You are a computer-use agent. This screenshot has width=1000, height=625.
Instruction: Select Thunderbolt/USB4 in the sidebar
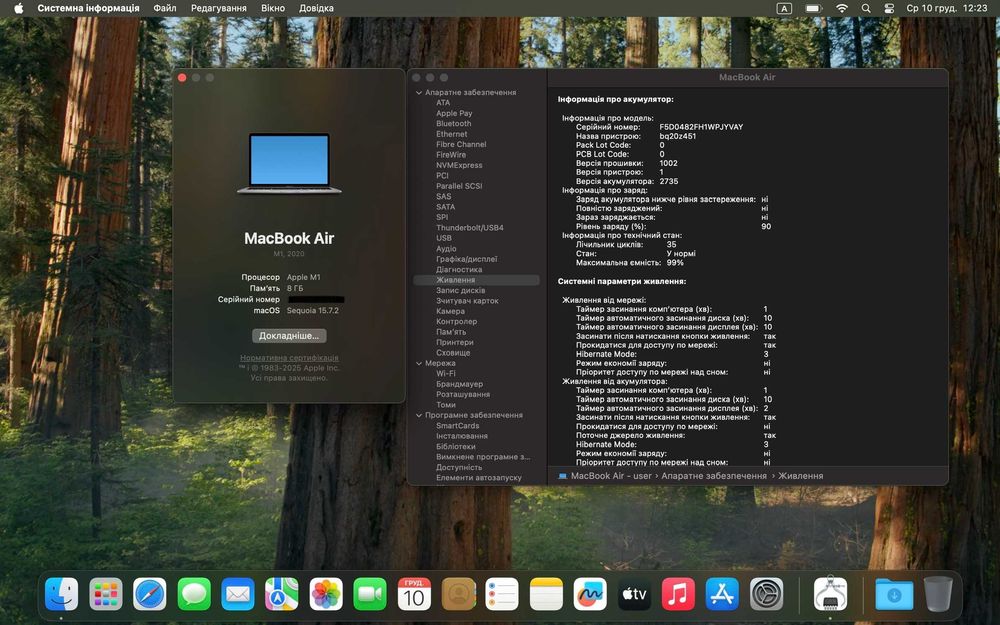pyautogui.click(x=469, y=228)
